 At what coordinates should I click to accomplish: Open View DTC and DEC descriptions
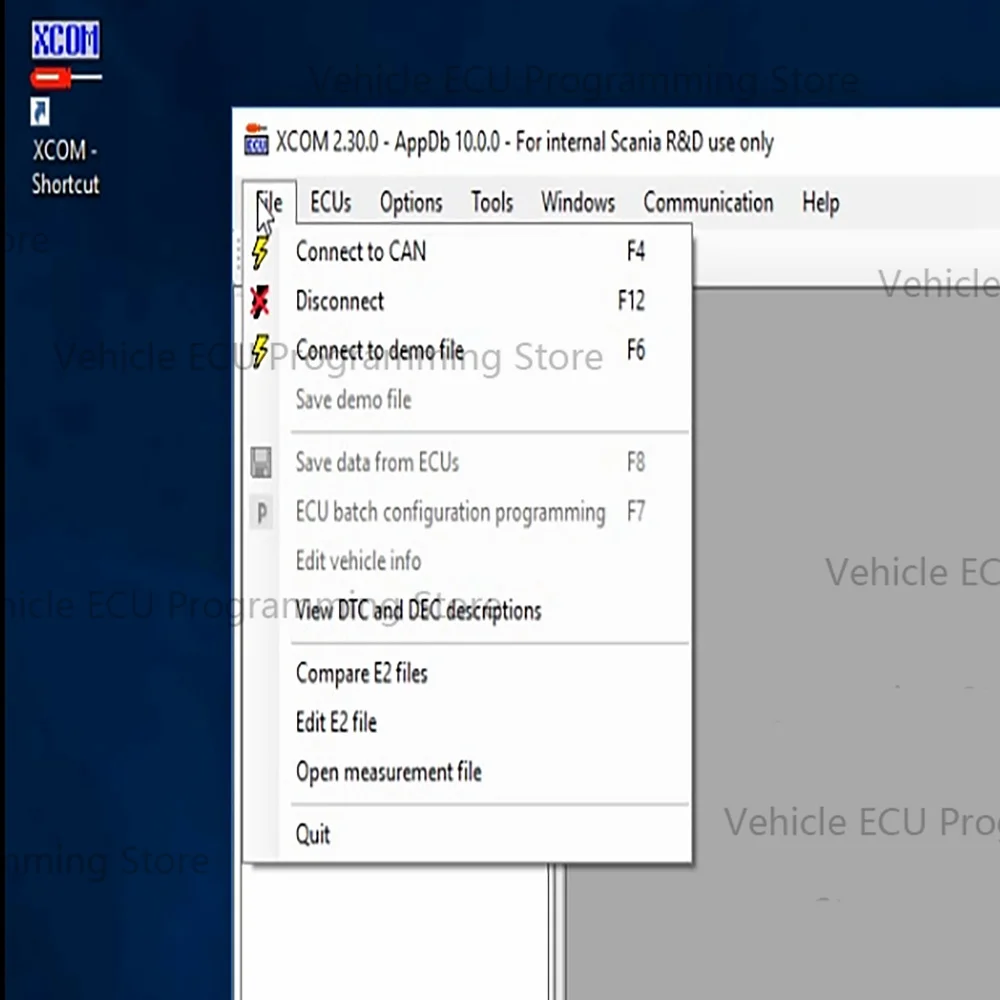click(467, 612)
